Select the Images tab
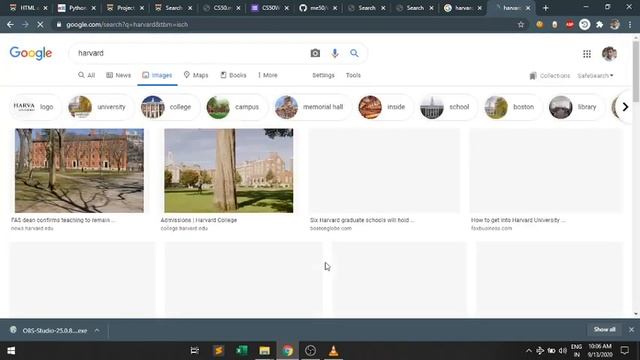The image size is (640, 360). (157, 75)
